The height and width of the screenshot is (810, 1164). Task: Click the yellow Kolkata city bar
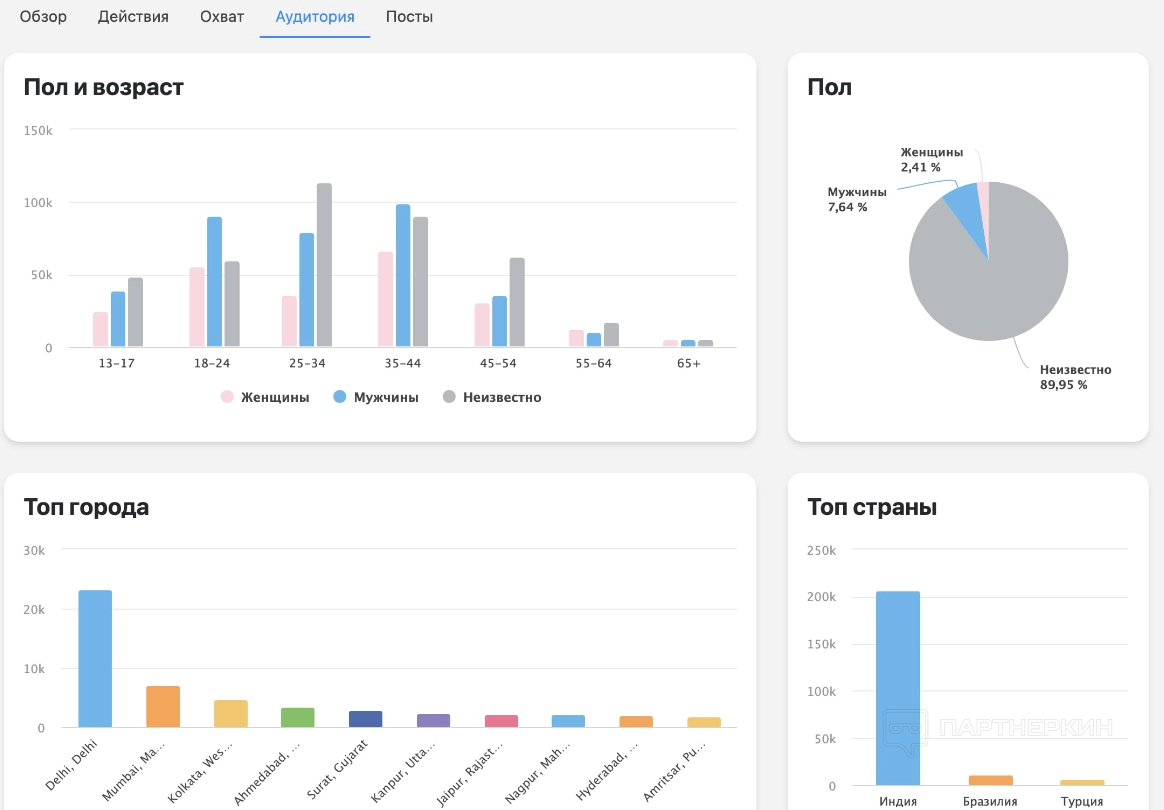pos(231,713)
